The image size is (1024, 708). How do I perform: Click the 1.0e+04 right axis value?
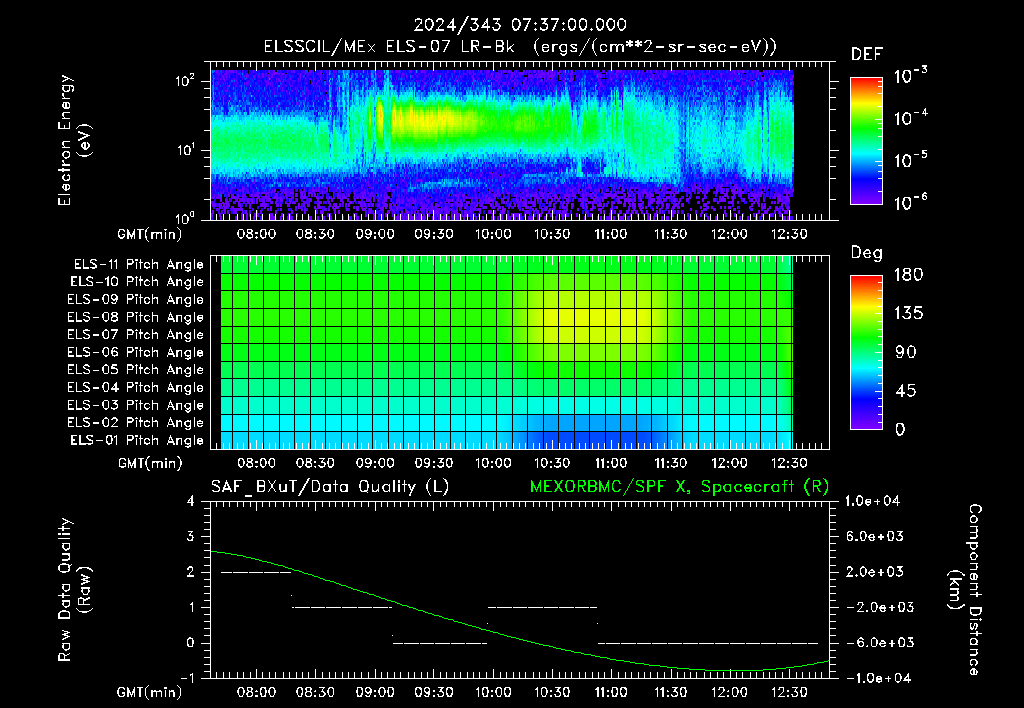pyautogui.click(x=872, y=501)
